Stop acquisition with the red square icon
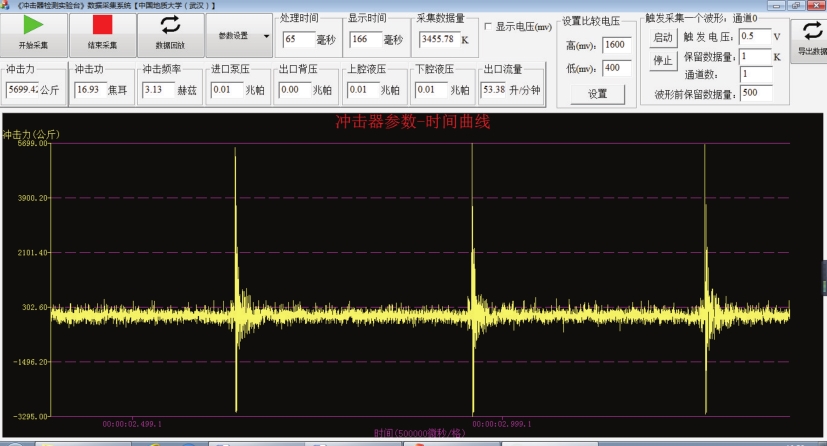 point(102,25)
